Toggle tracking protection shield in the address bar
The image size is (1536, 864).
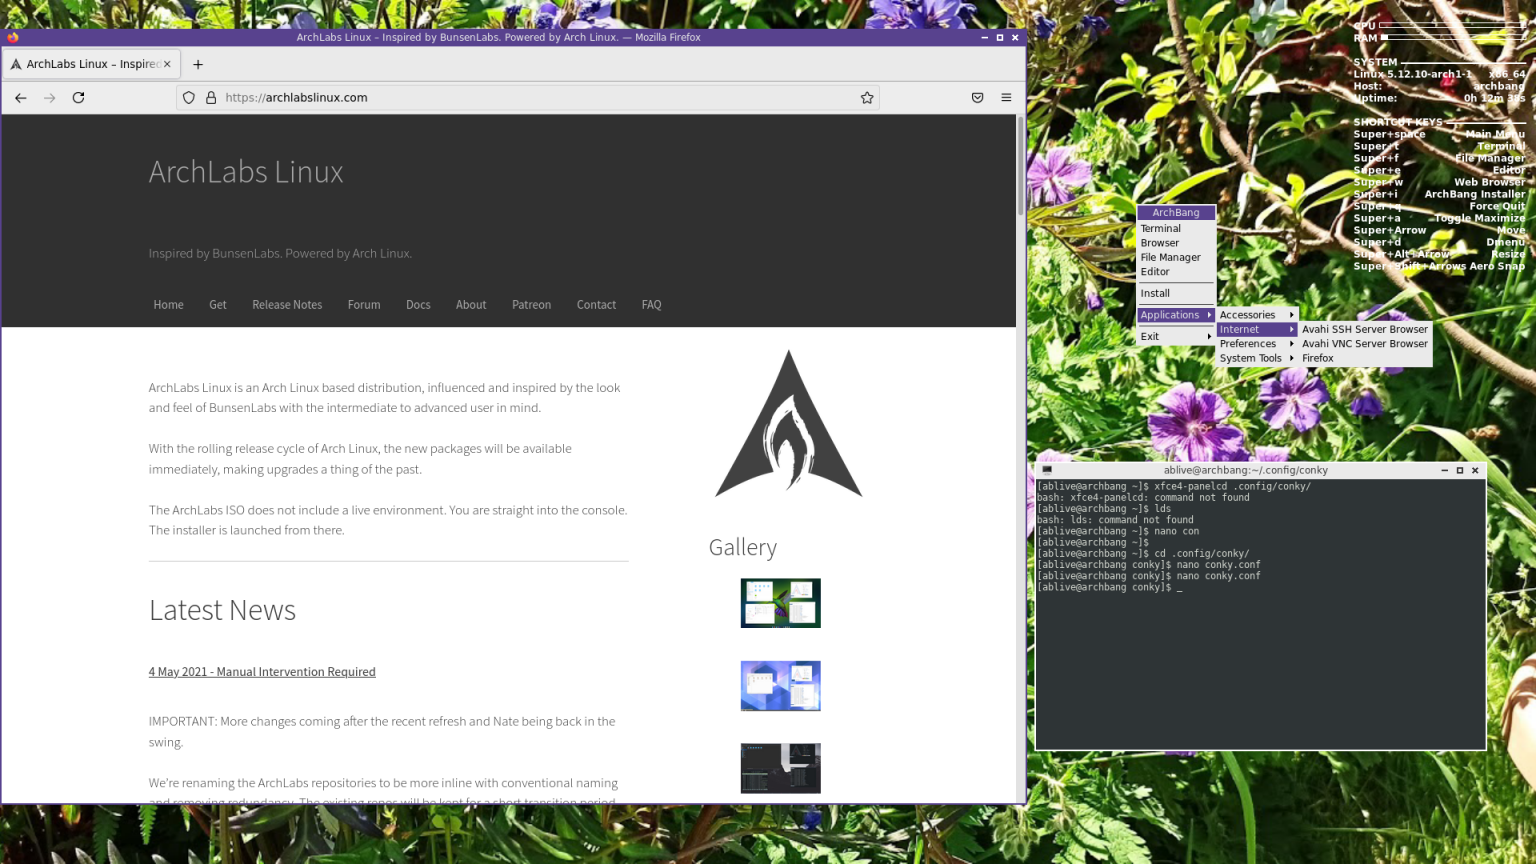click(188, 97)
